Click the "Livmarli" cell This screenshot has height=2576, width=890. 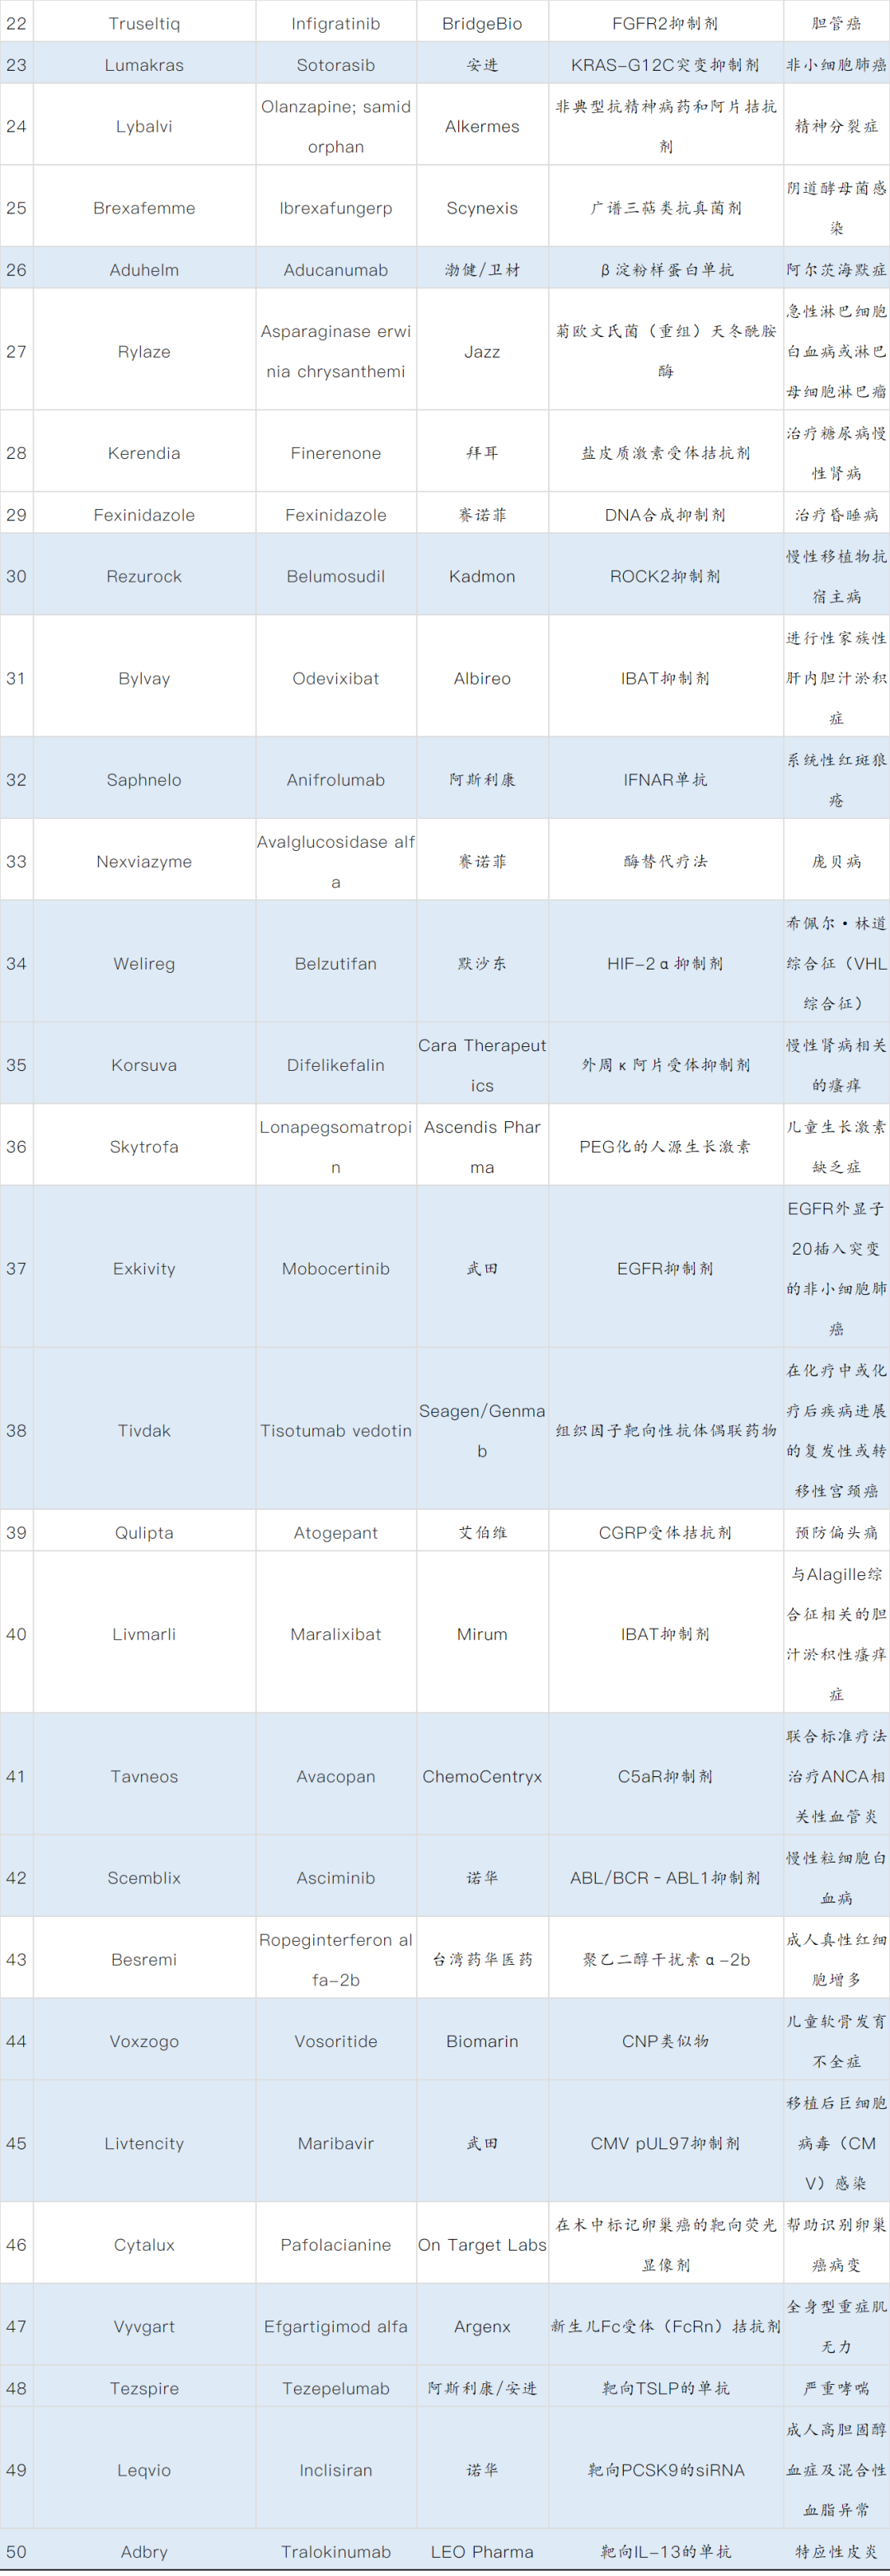[144, 1634]
